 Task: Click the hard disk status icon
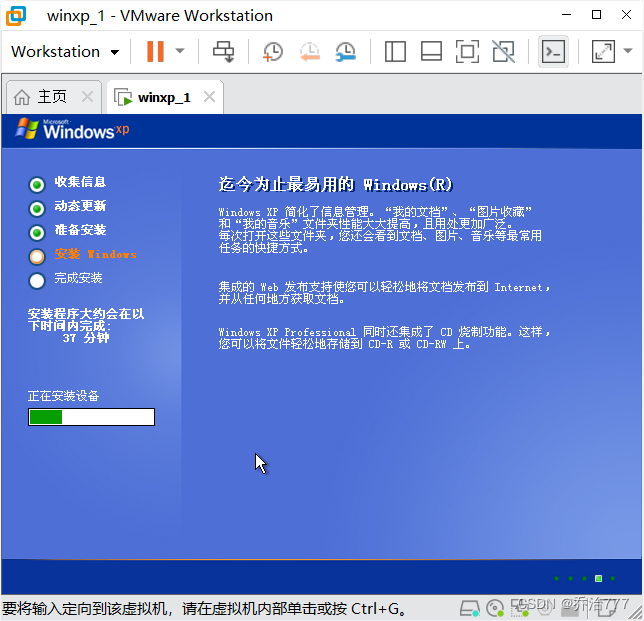pos(469,609)
